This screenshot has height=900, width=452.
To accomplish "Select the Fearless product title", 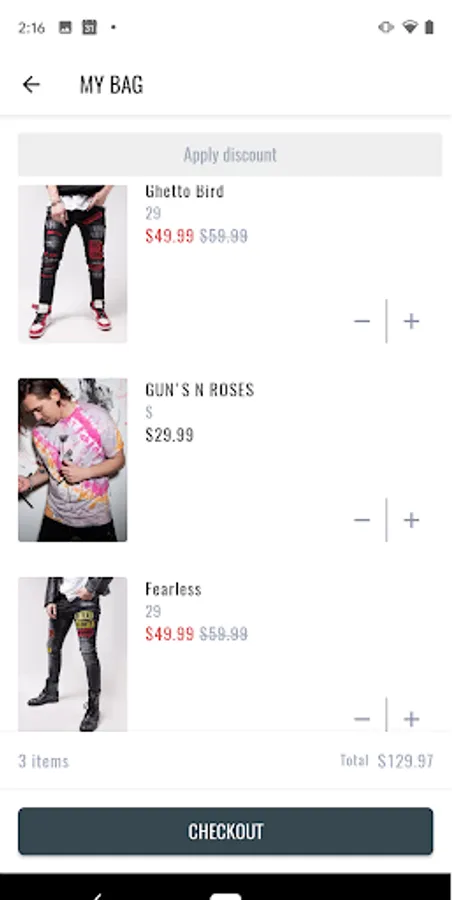I will pyautogui.click(x=173, y=589).
